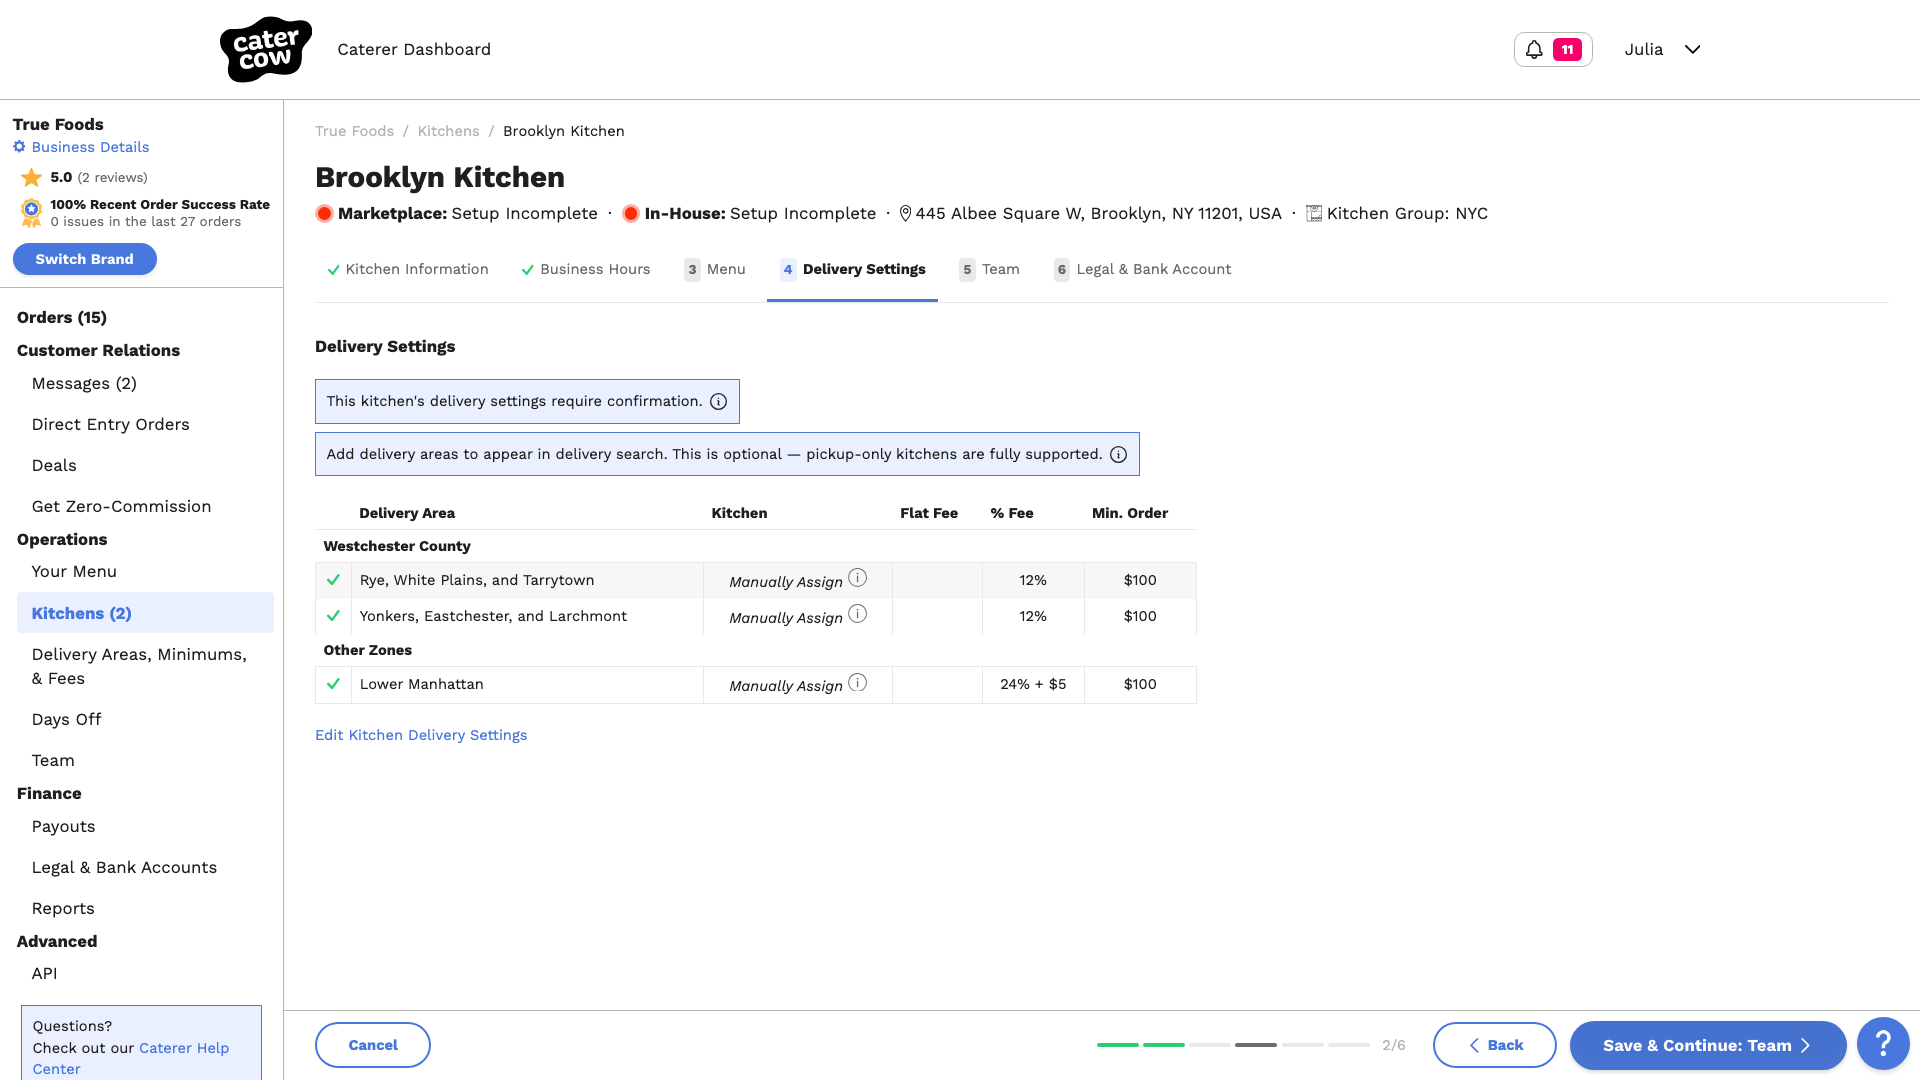The height and width of the screenshot is (1080, 1920).
Task: Click info icon beside Rye row's Manually Assign
Action: click(x=858, y=578)
